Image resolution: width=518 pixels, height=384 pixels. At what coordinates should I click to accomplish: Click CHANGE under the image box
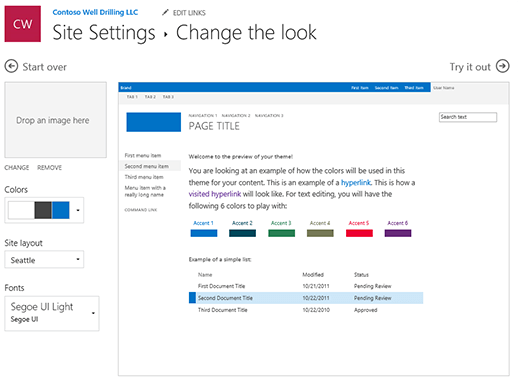17,168
